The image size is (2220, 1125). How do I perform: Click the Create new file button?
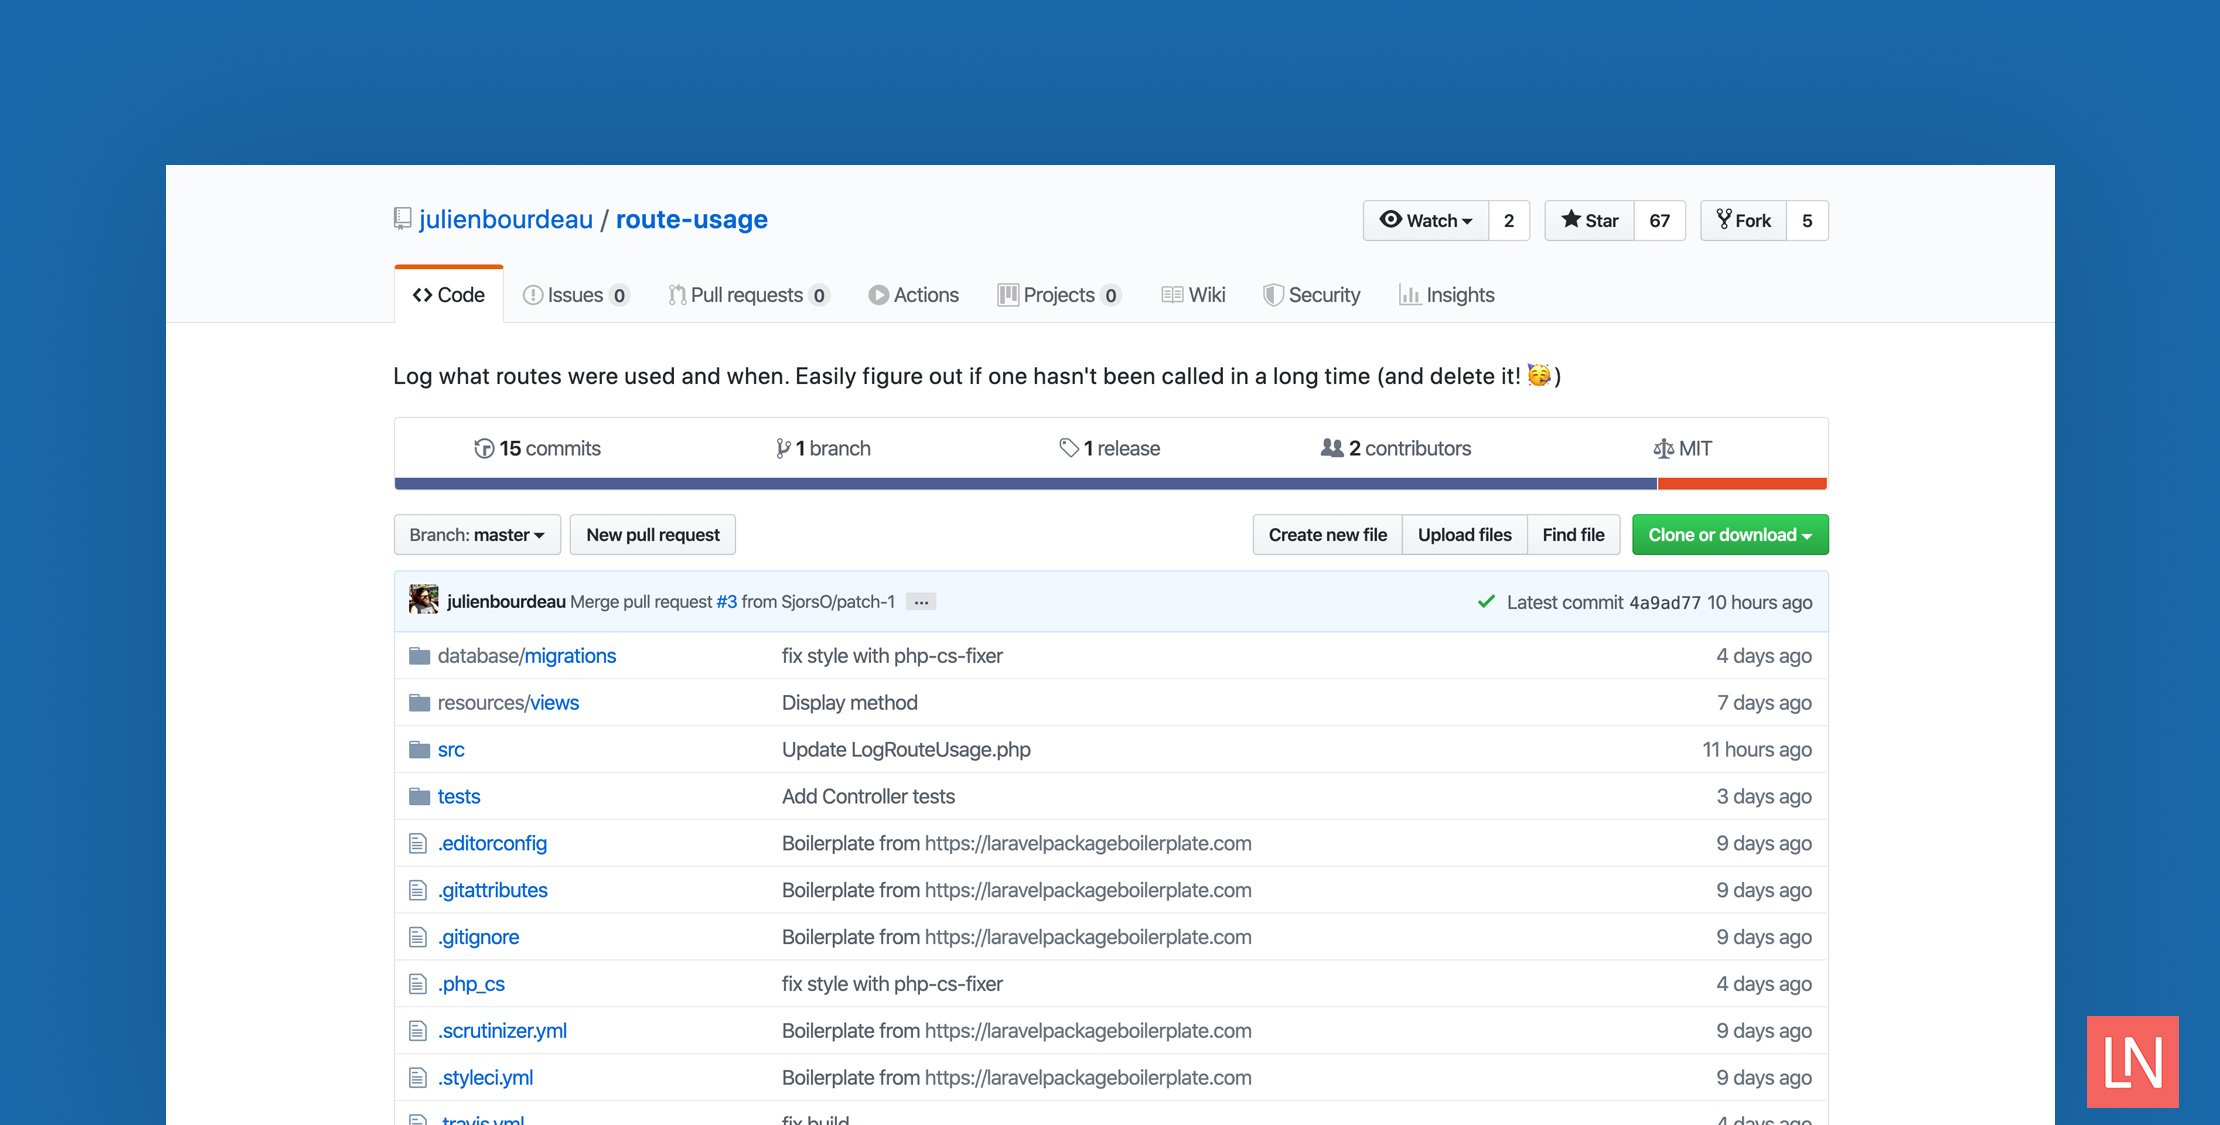click(1327, 534)
